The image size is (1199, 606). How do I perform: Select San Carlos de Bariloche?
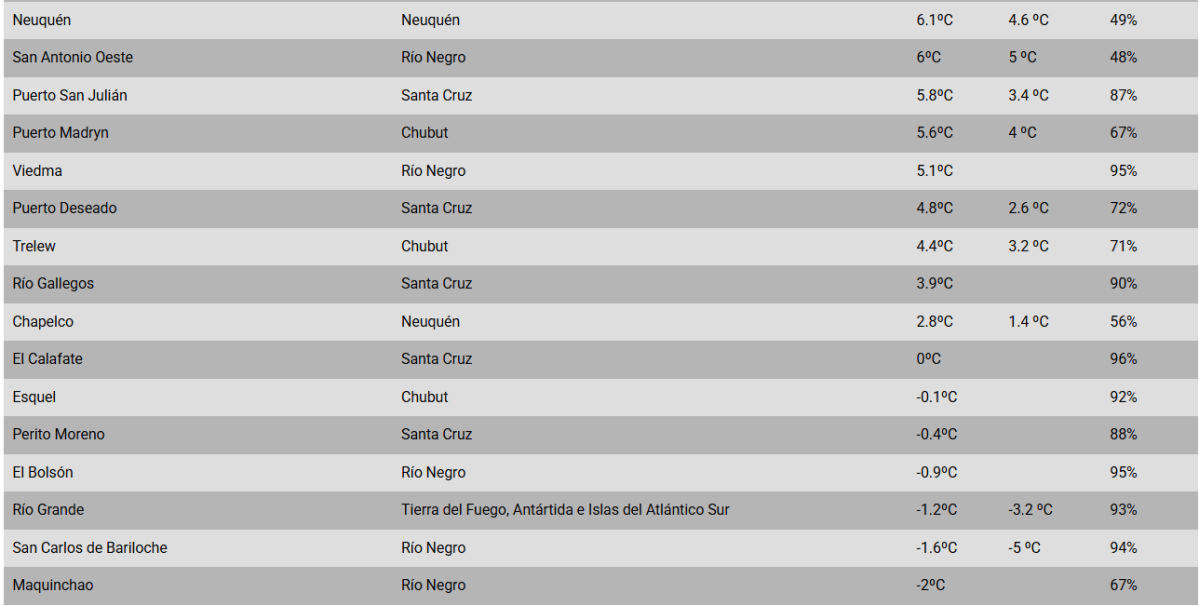(x=90, y=548)
